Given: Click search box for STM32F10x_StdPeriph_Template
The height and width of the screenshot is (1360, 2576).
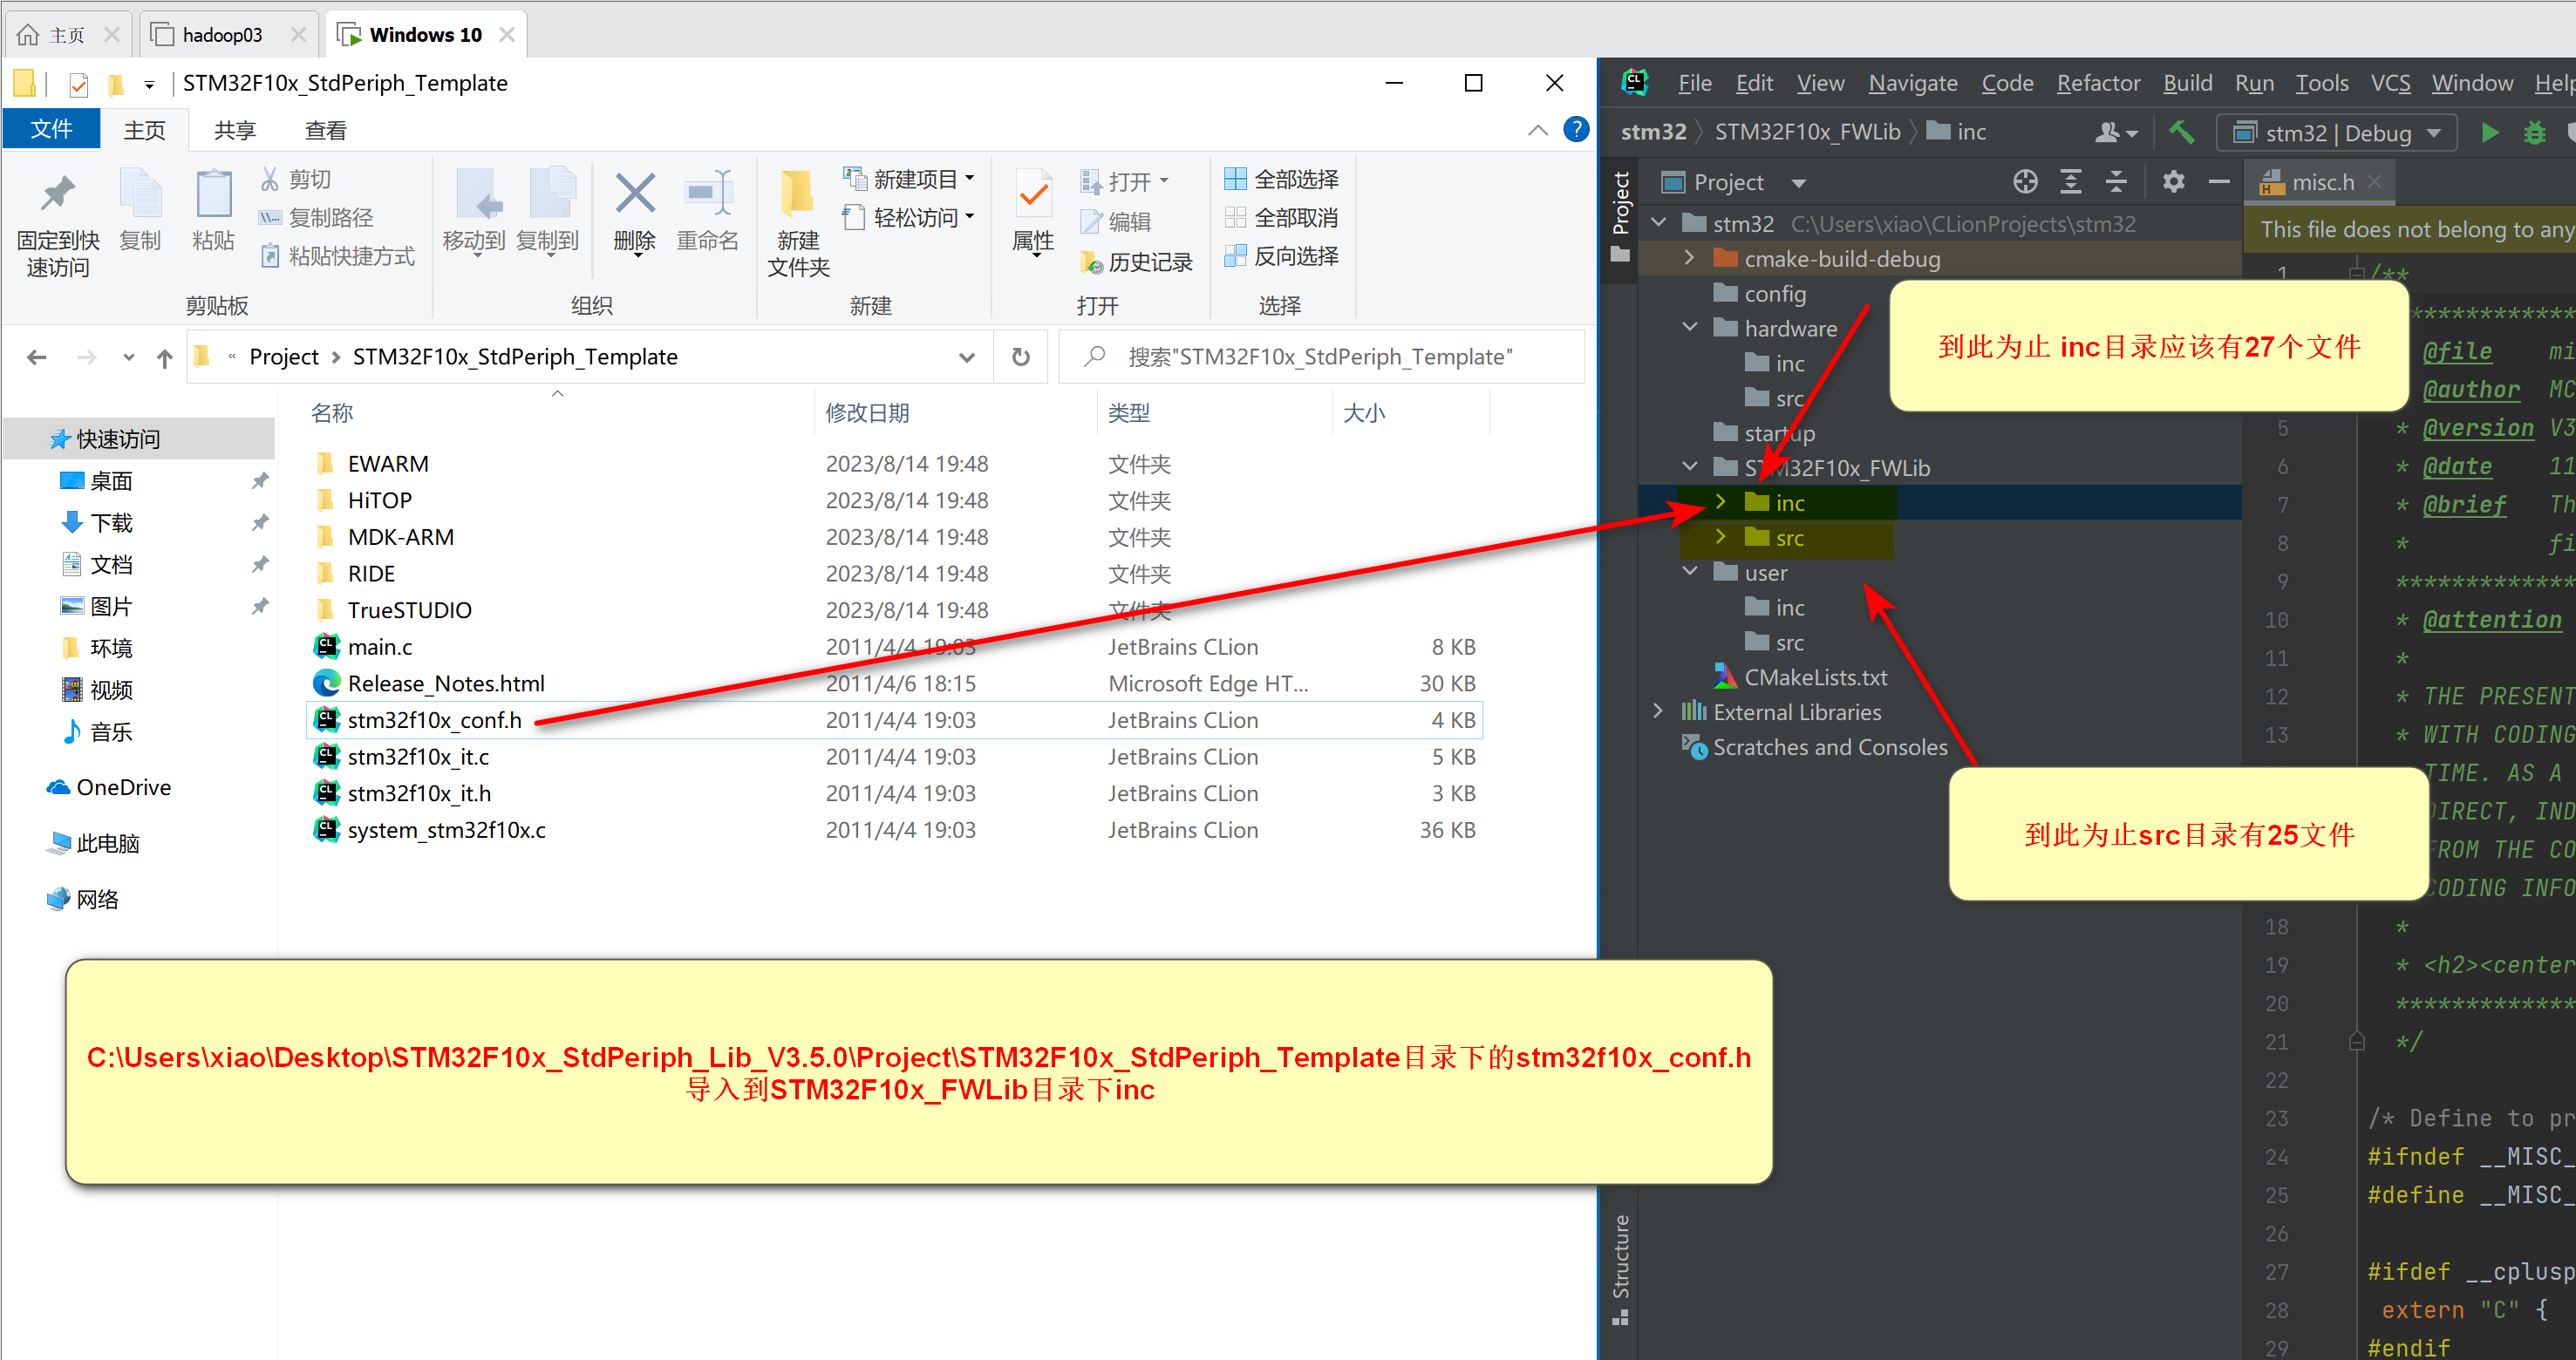Looking at the screenshot, I should pos(1322,357).
